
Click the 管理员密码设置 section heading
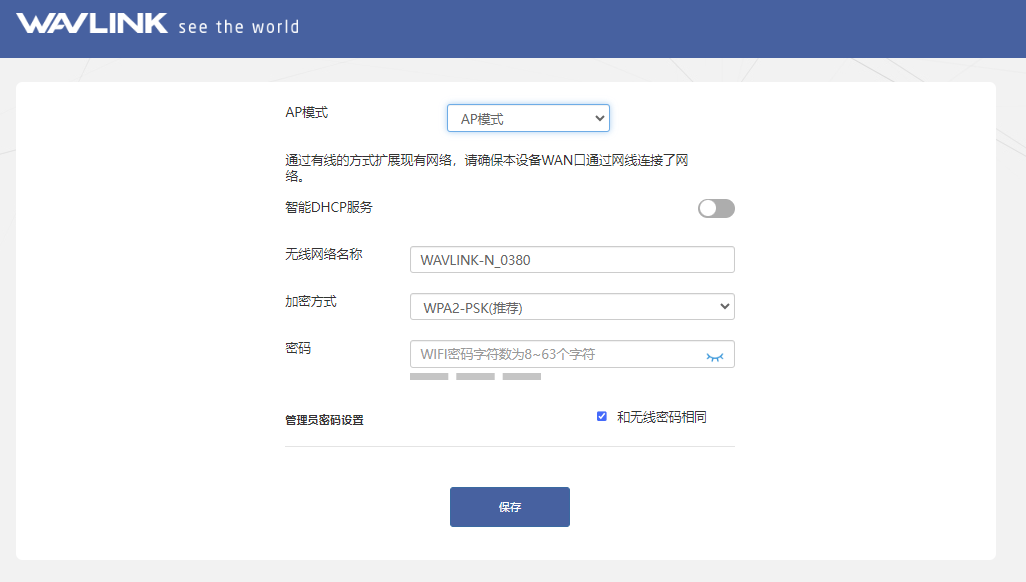pos(324,420)
